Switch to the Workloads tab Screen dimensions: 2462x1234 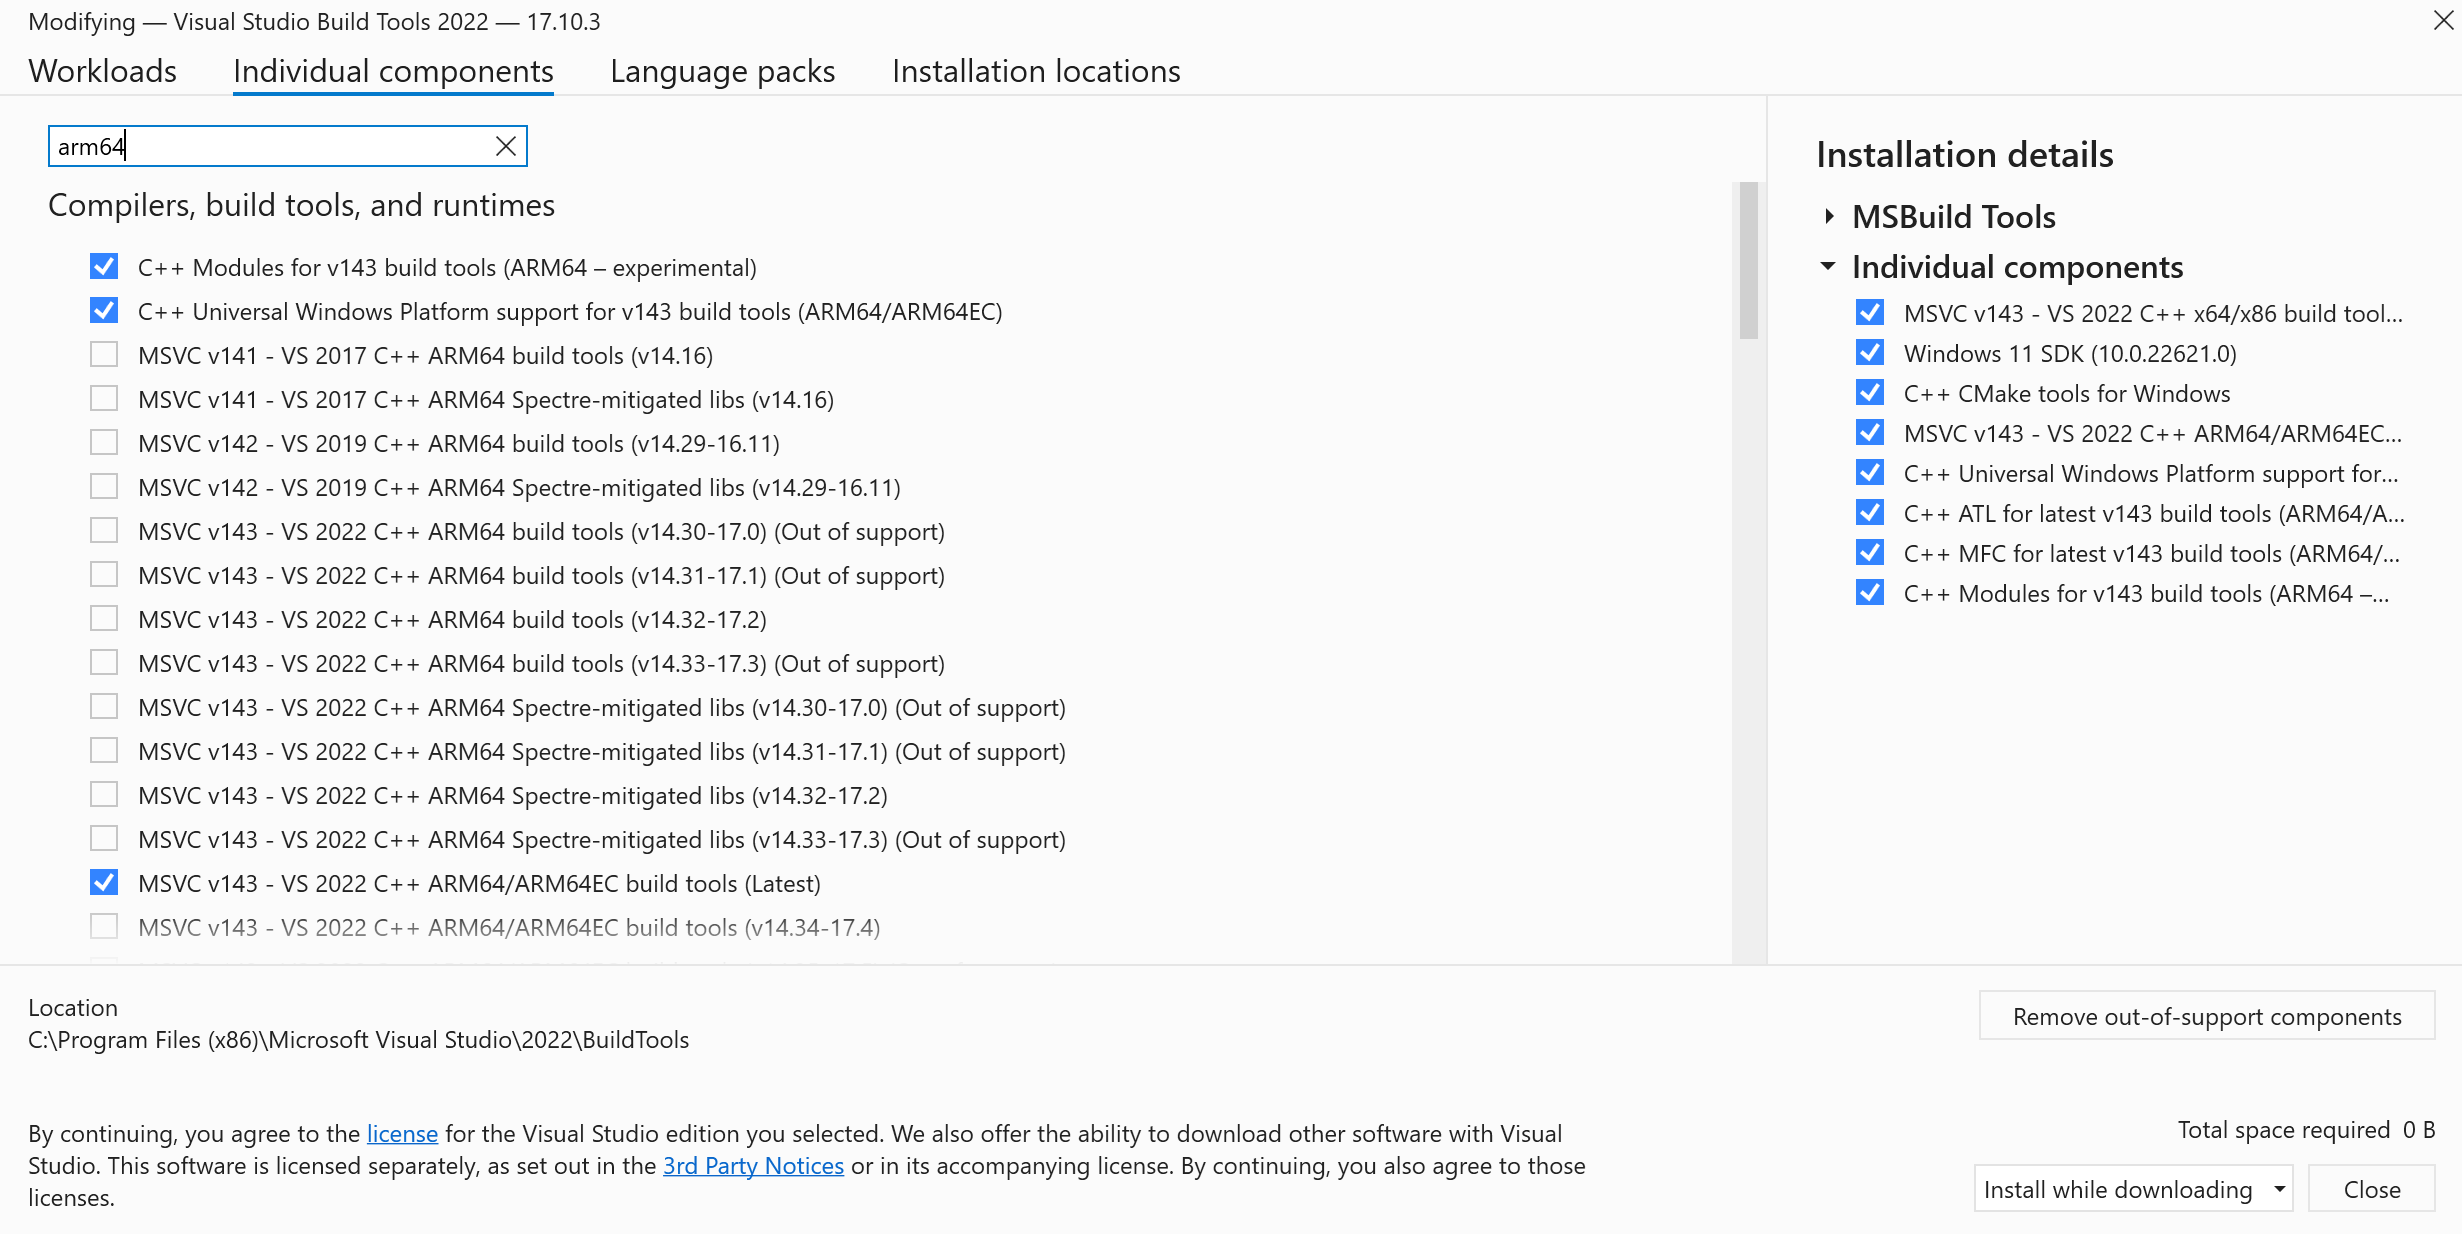coord(102,71)
